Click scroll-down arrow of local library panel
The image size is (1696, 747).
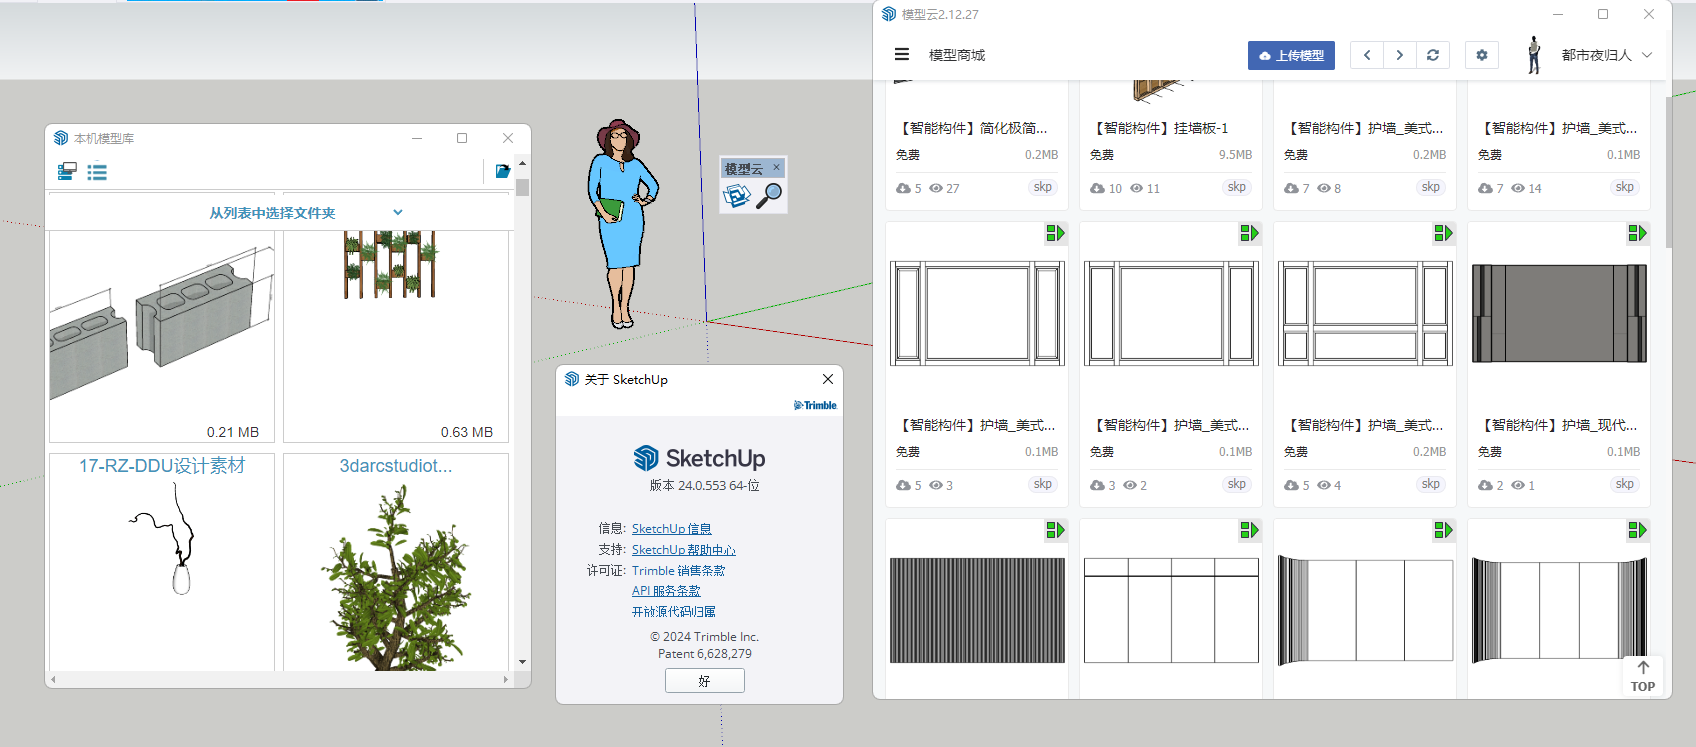[x=522, y=662]
